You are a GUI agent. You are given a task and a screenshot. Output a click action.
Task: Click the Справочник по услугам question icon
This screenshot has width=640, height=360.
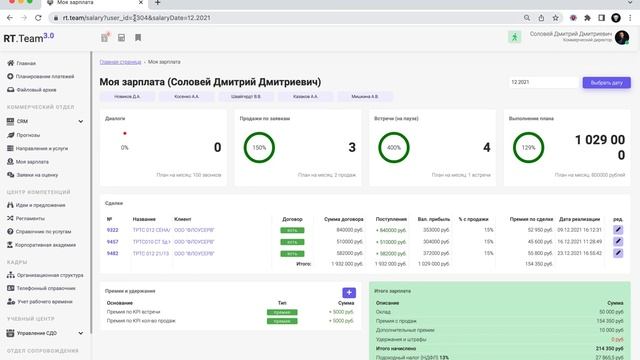click(x=10, y=231)
